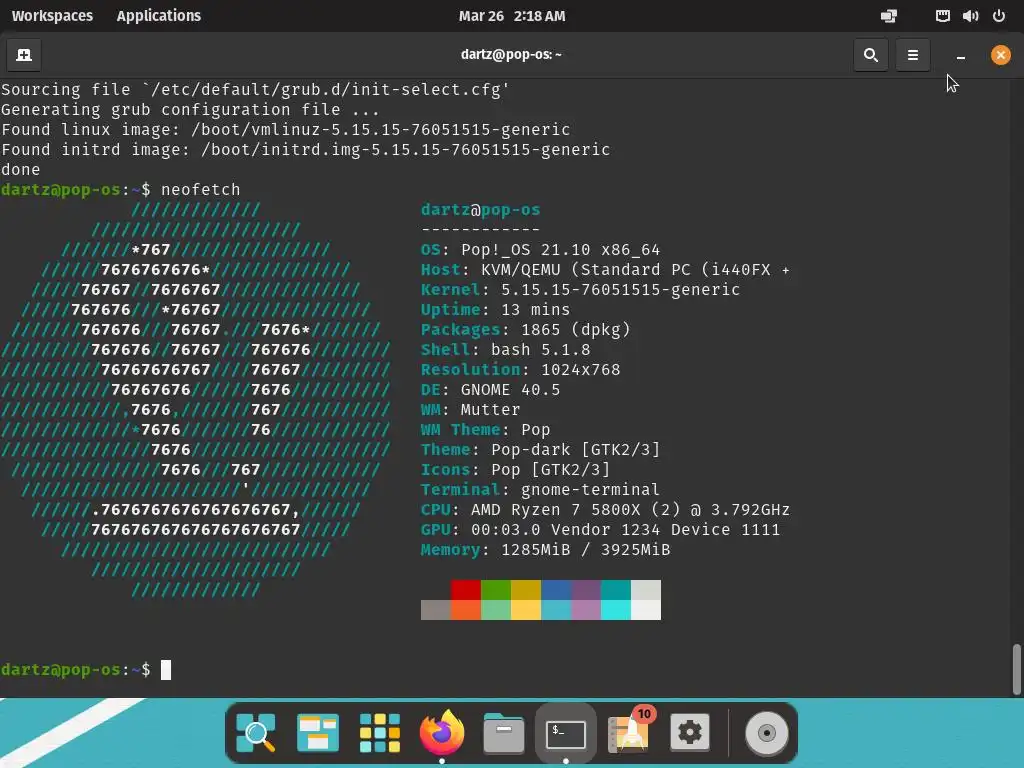Minimize the terminal window
1024x768 pixels.
pyautogui.click(x=961, y=56)
